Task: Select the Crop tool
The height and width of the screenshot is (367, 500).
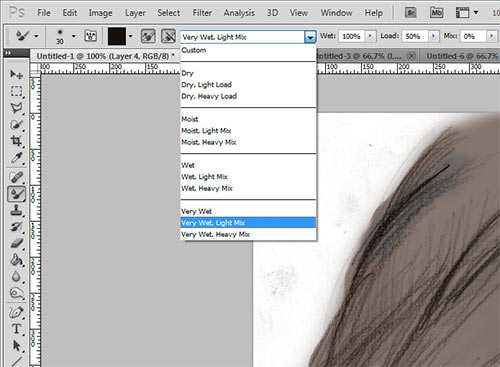Action: (x=16, y=141)
